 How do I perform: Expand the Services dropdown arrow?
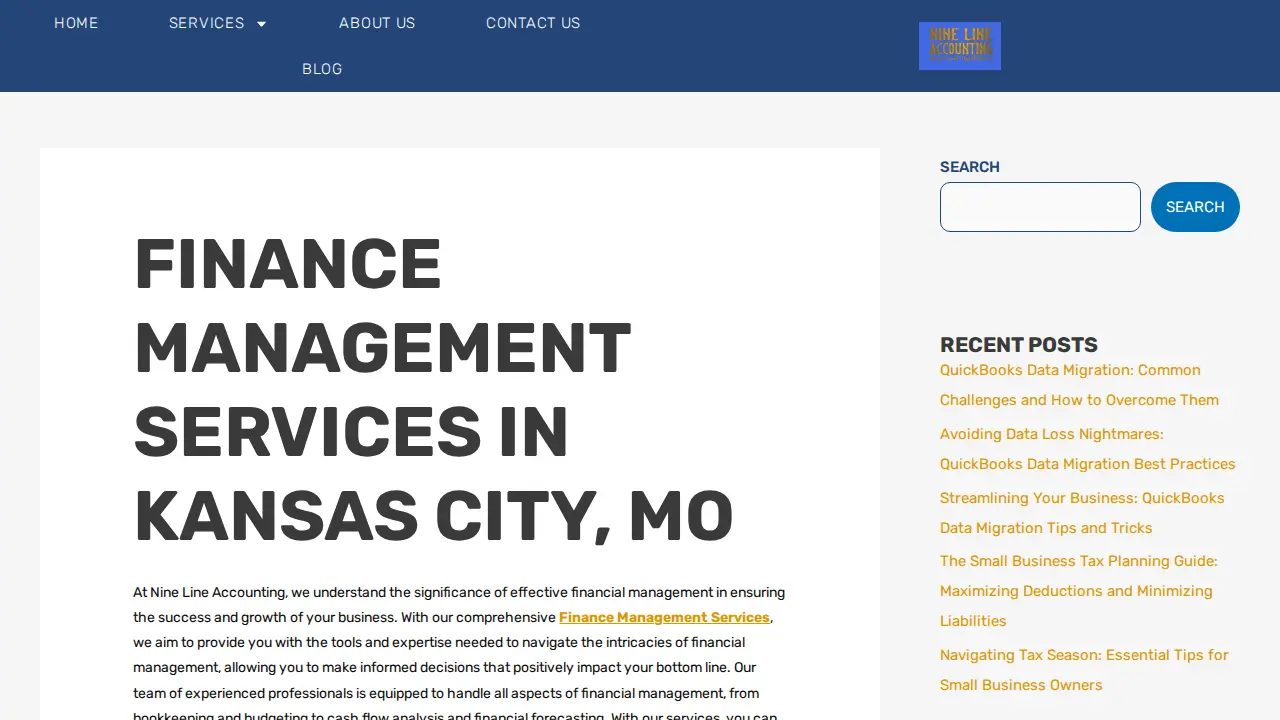(x=262, y=23)
